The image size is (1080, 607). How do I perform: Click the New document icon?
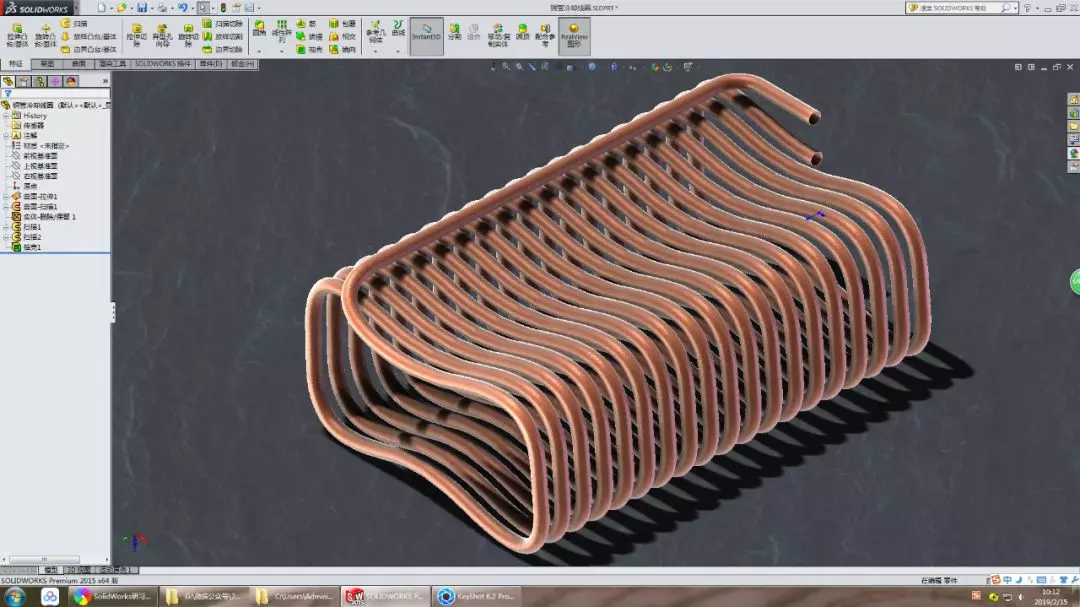pyautogui.click(x=101, y=8)
